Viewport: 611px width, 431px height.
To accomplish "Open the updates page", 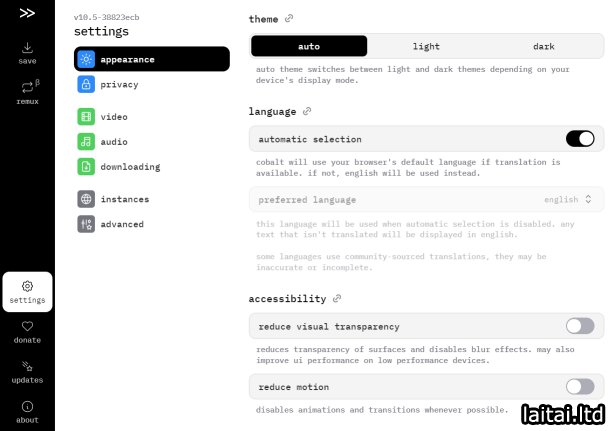I will 27,371.
